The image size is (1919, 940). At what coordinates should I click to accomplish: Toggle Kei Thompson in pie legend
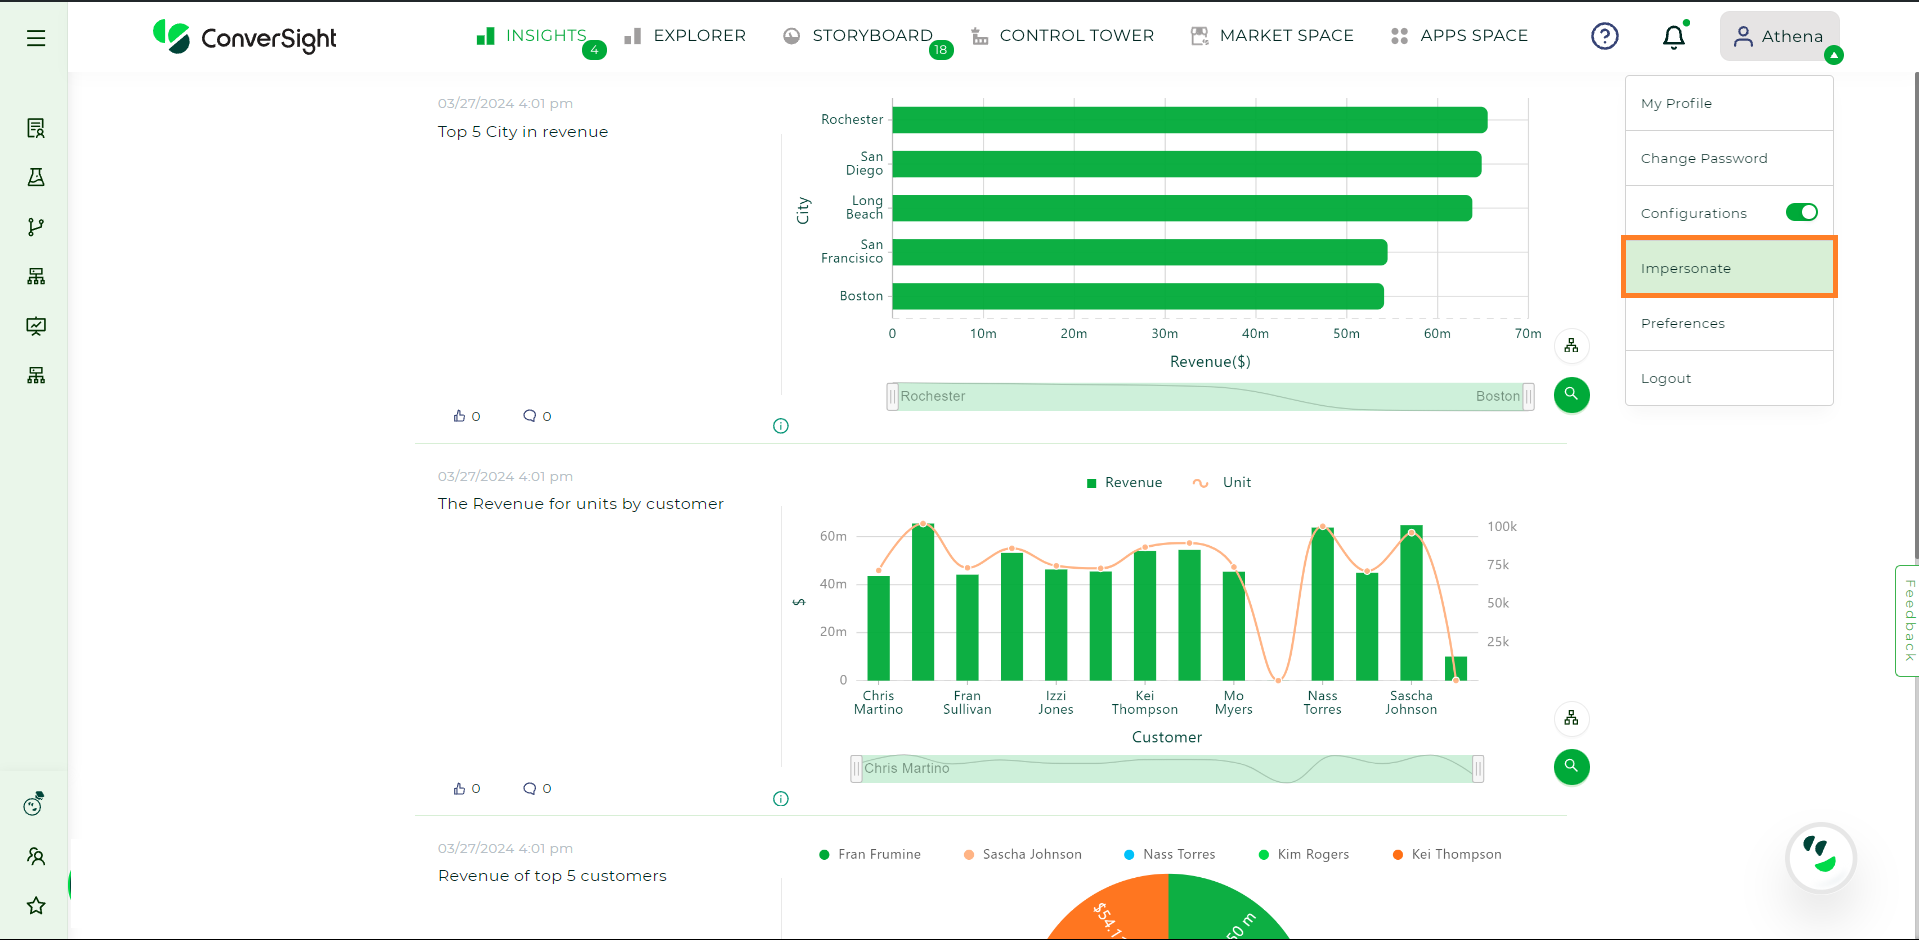tap(1446, 854)
